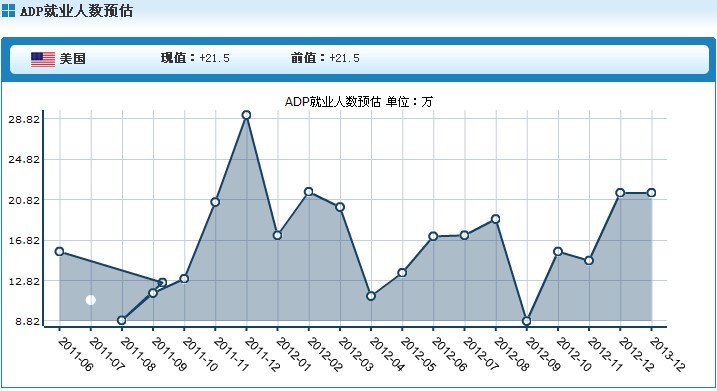Select the data point at 2012-04
The height and width of the screenshot is (391, 717).
pyautogui.click(x=371, y=296)
